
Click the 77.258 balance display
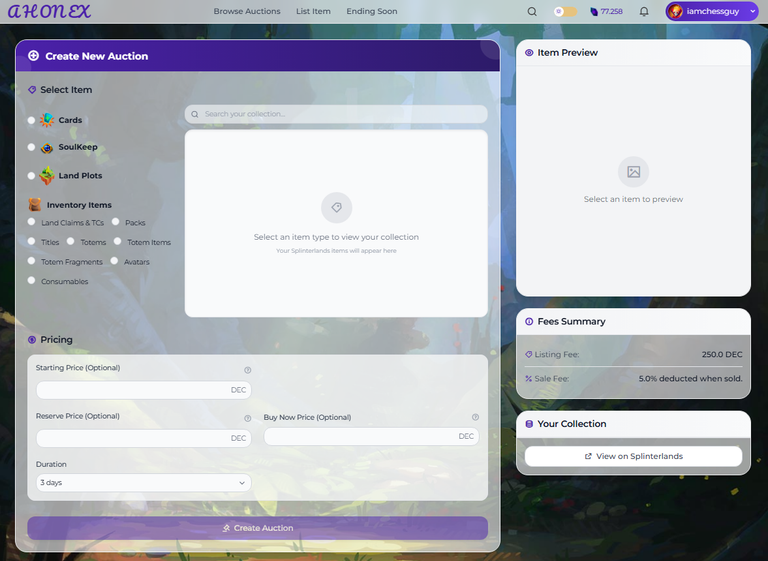pos(611,11)
